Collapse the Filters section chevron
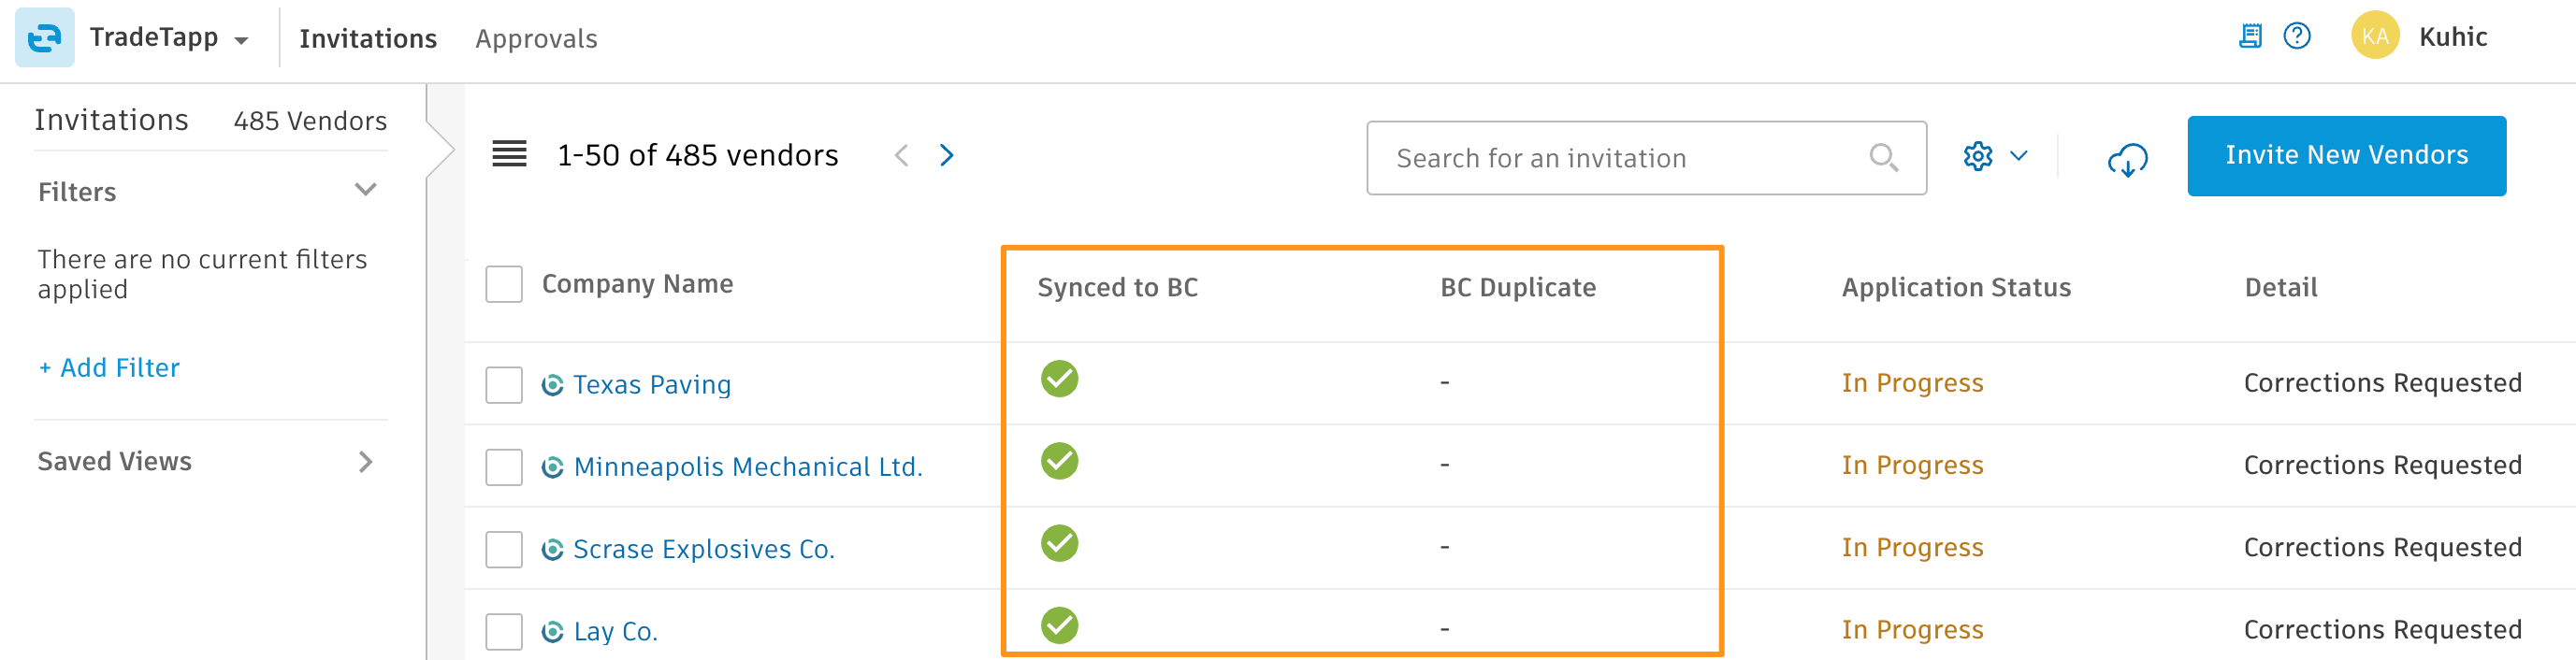 click(x=366, y=190)
